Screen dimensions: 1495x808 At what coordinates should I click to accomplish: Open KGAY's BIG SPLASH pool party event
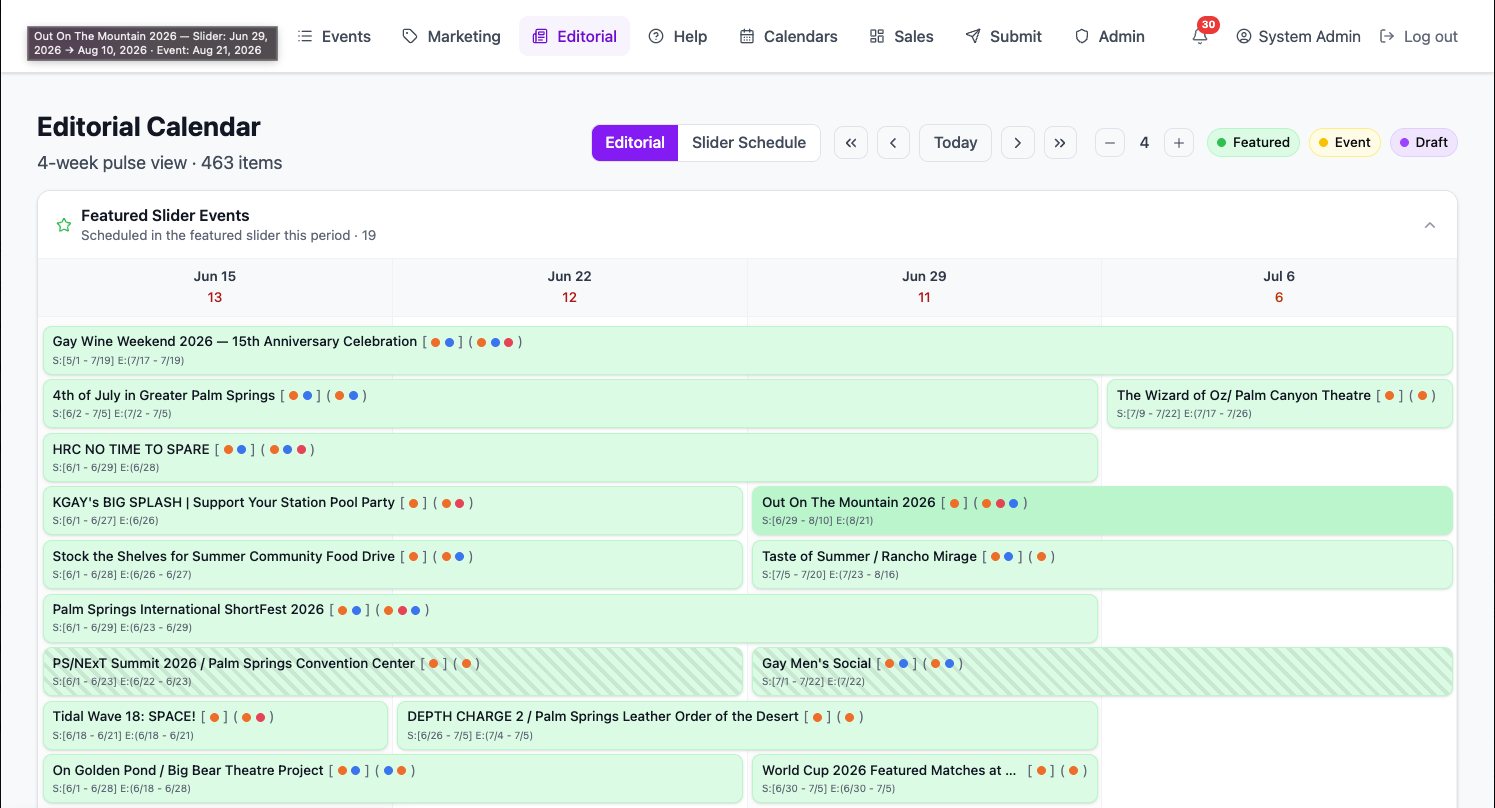pos(393,511)
